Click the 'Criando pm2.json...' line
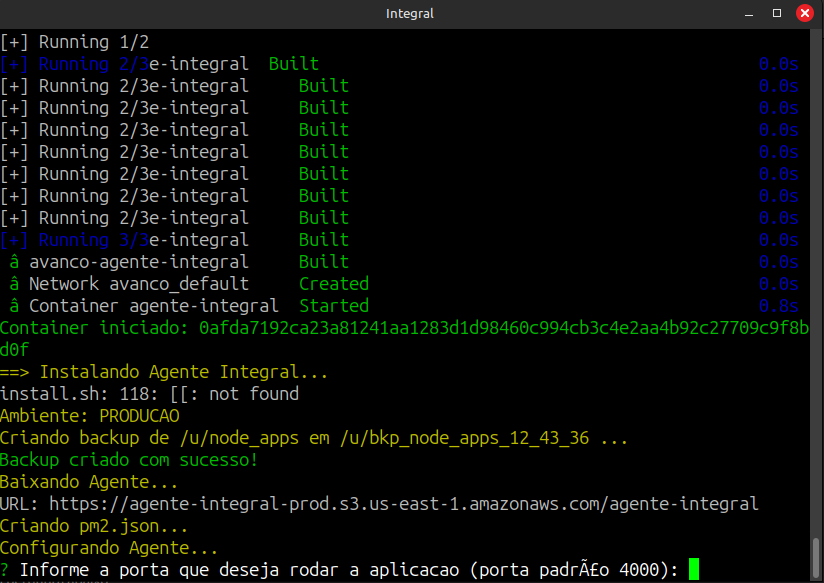The height and width of the screenshot is (583, 824). pyautogui.click(x=95, y=526)
